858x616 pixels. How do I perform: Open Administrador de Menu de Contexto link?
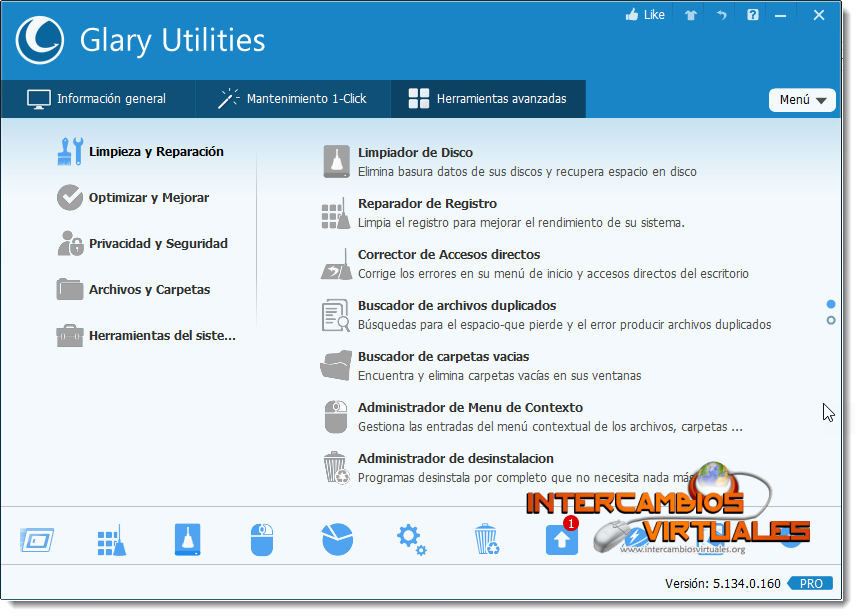pos(470,408)
